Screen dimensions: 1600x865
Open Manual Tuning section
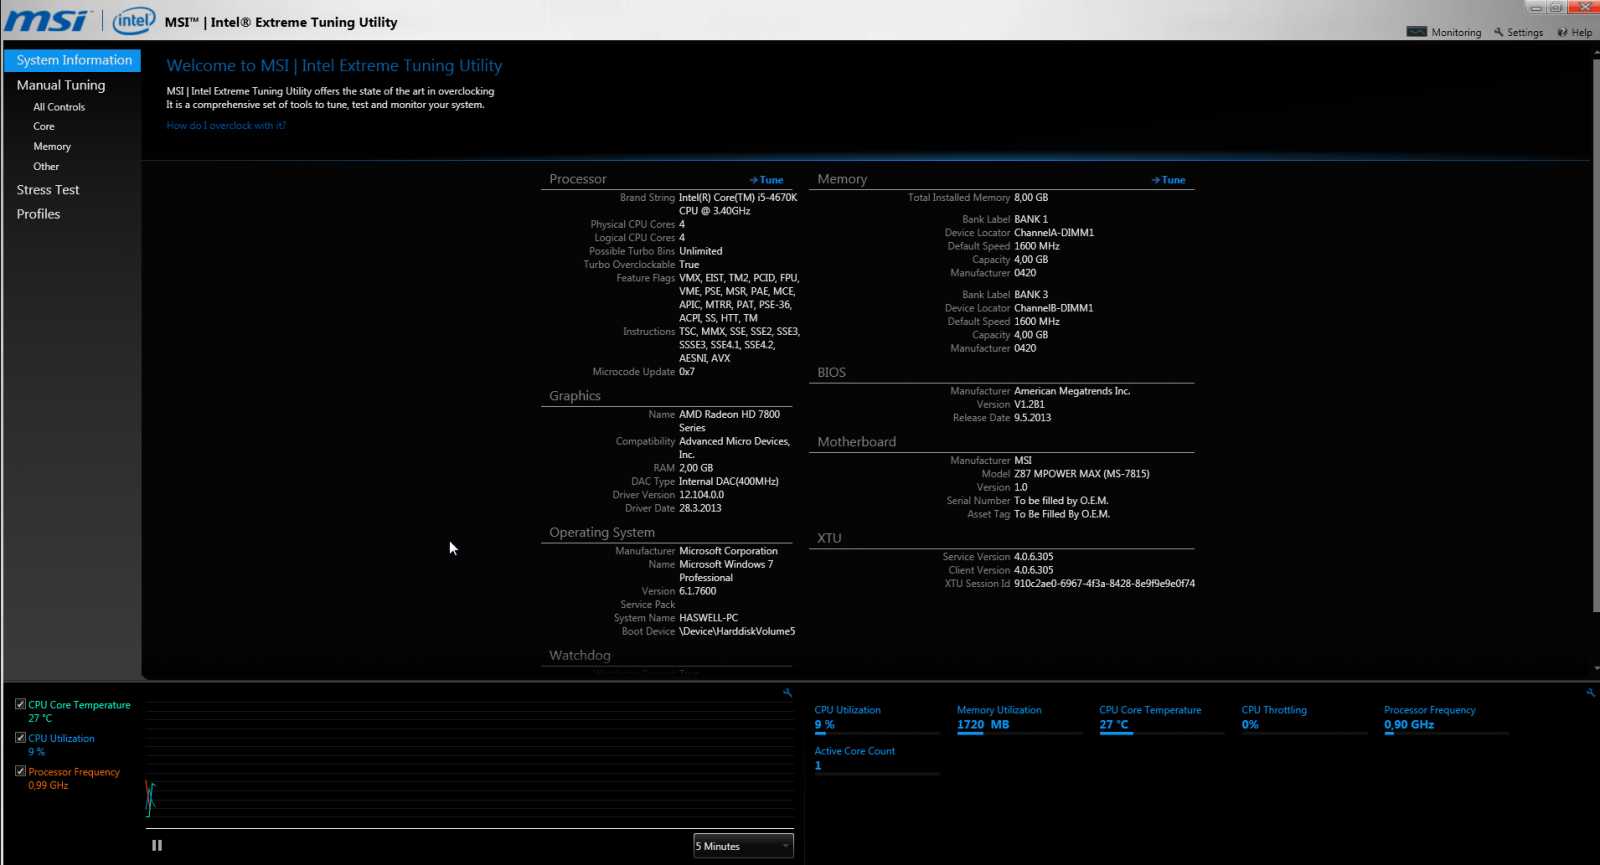(x=61, y=85)
